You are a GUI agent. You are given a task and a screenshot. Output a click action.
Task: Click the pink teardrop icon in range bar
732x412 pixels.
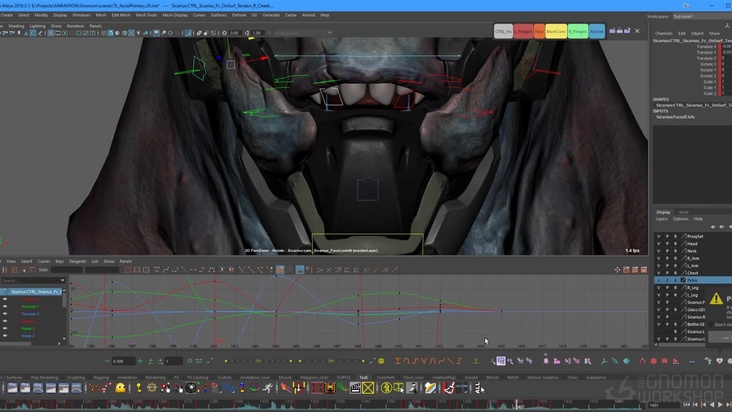pyautogui.click(x=545, y=361)
